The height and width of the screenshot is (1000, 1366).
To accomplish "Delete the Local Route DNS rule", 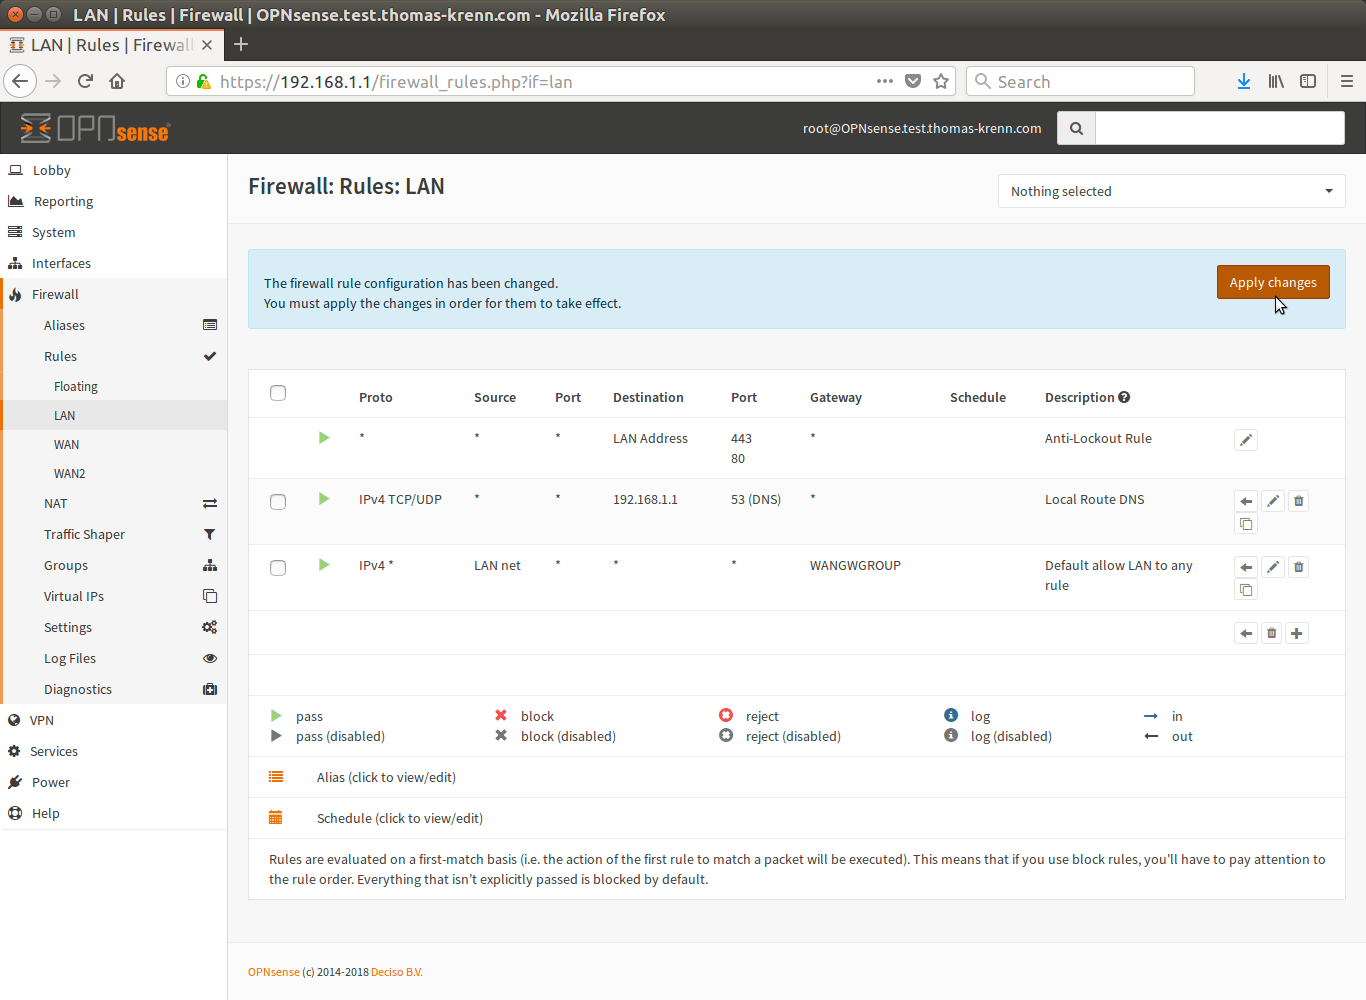I will click(x=1298, y=501).
